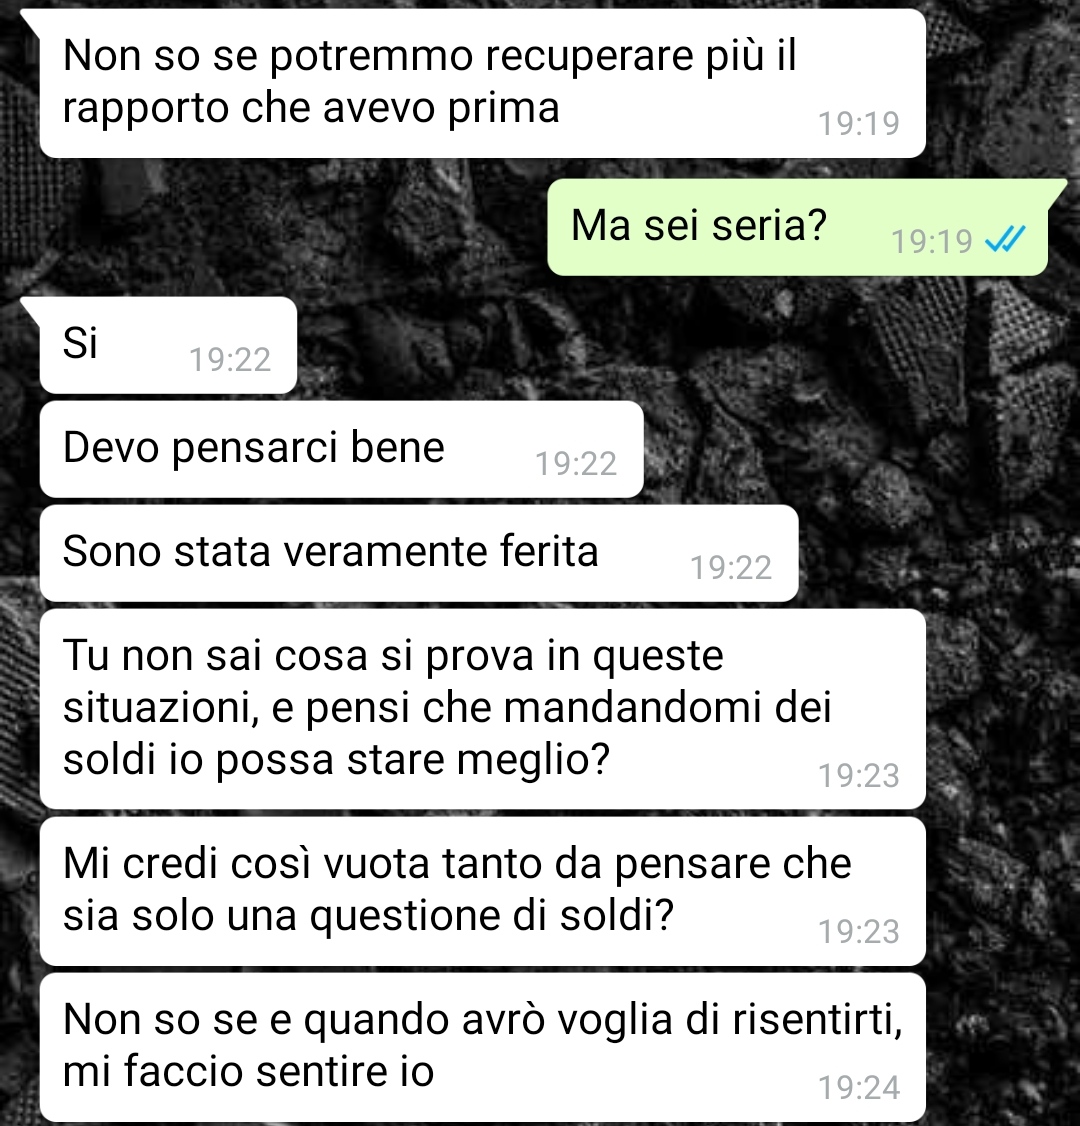Tap the message 'Non so se potremmo recuperare'

pos(483,83)
